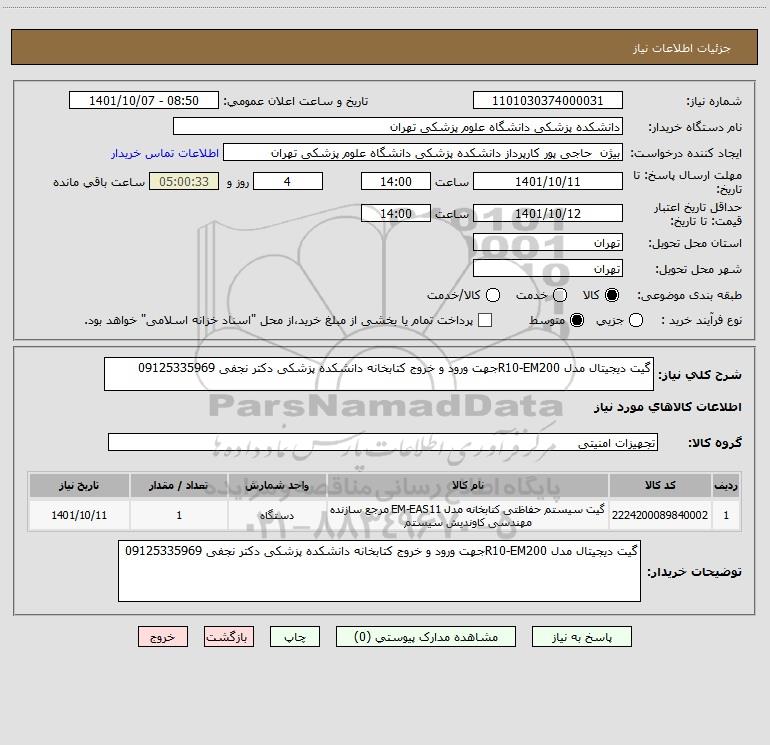Click the نام کالا column header
The image size is (770, 745).
(468, 485)
